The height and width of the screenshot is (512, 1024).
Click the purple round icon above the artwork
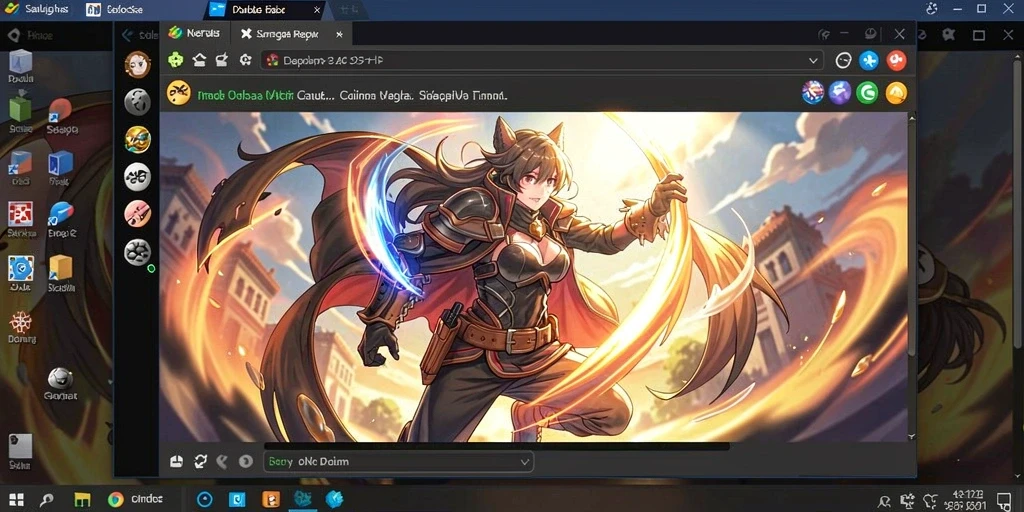[x=840, y=93]
